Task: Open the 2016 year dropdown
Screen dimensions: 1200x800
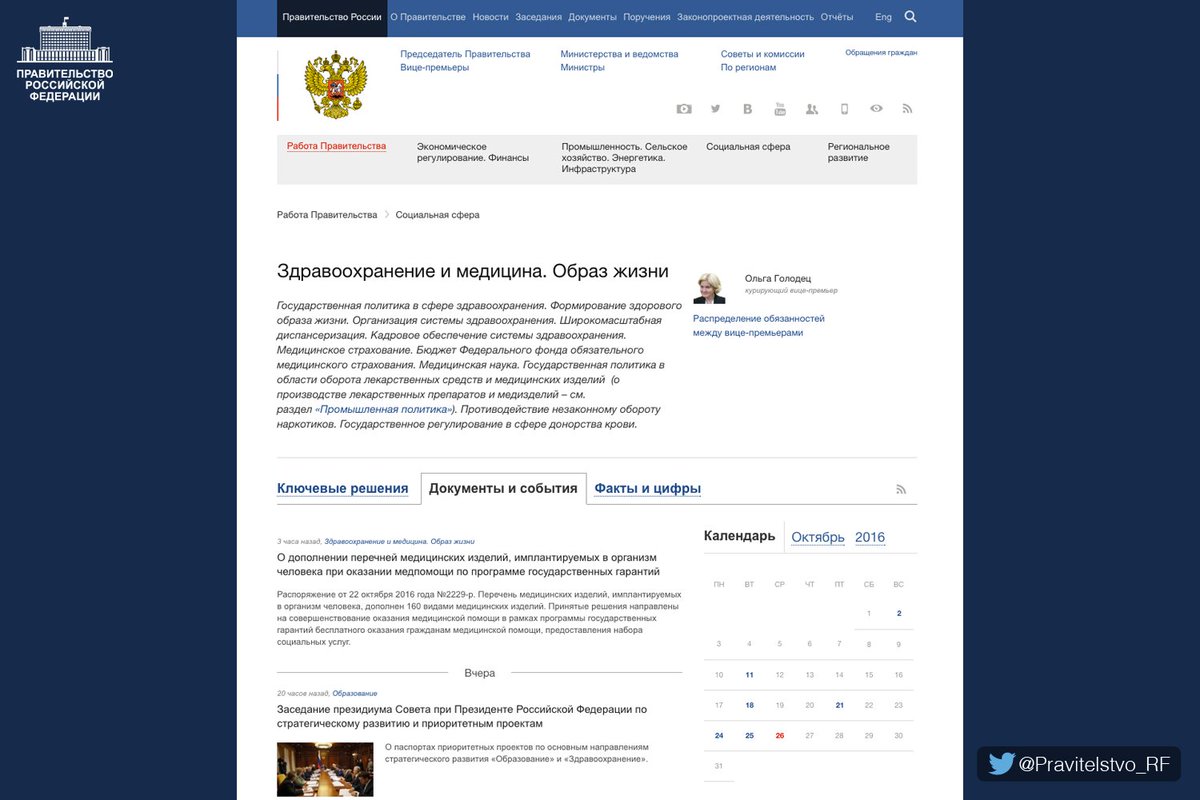Action: [x=870, y=537]
